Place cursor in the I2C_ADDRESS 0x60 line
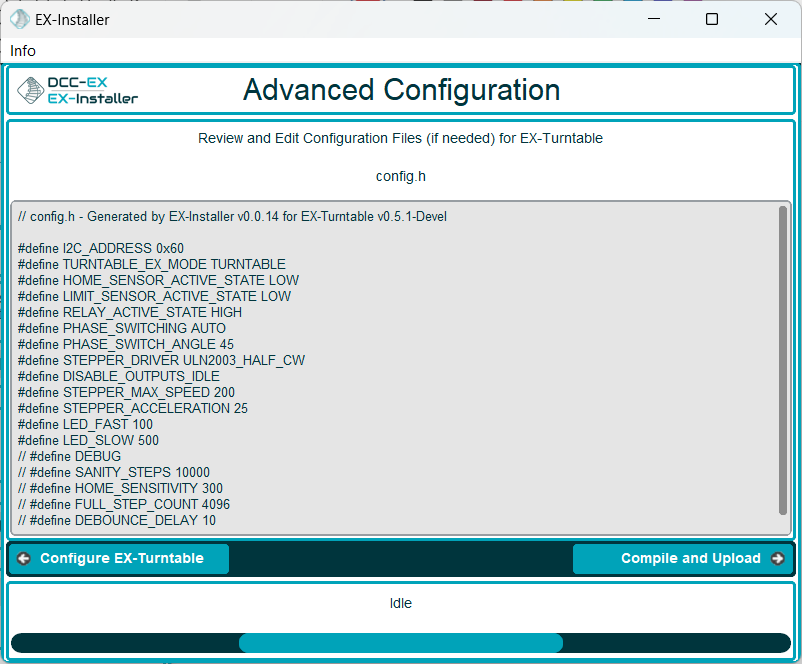 [x=100, y=248]
